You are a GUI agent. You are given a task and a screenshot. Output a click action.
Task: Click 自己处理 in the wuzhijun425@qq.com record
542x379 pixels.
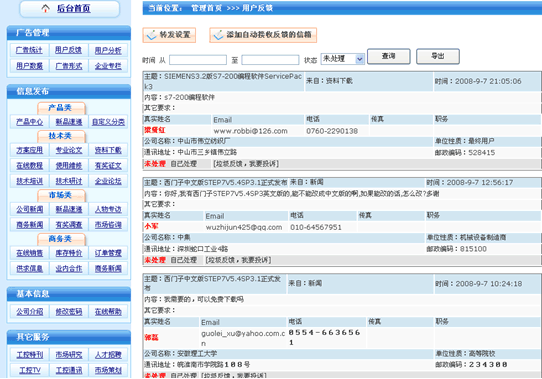(x=184, y=260)
